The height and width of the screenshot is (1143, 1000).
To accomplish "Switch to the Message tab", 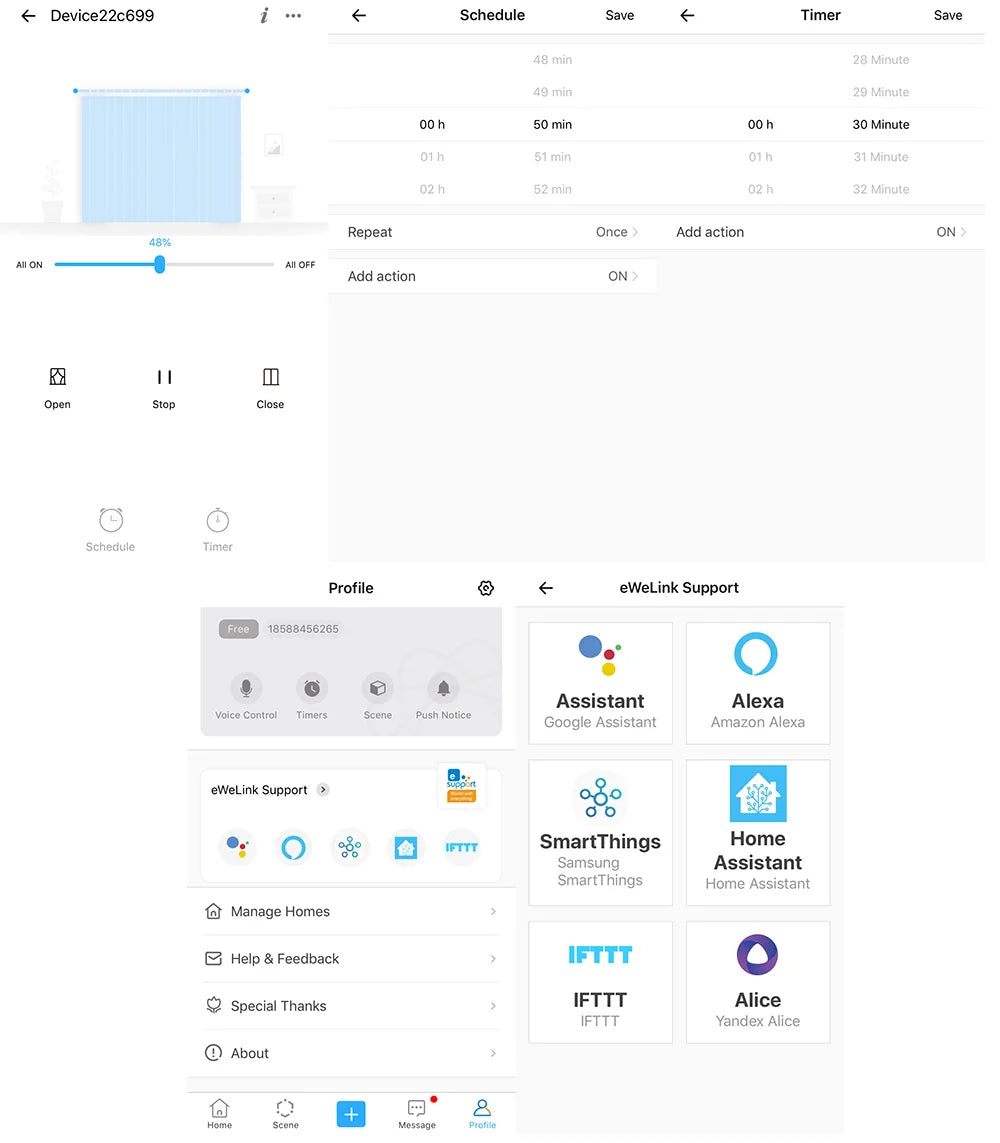I will point(417,1112).
